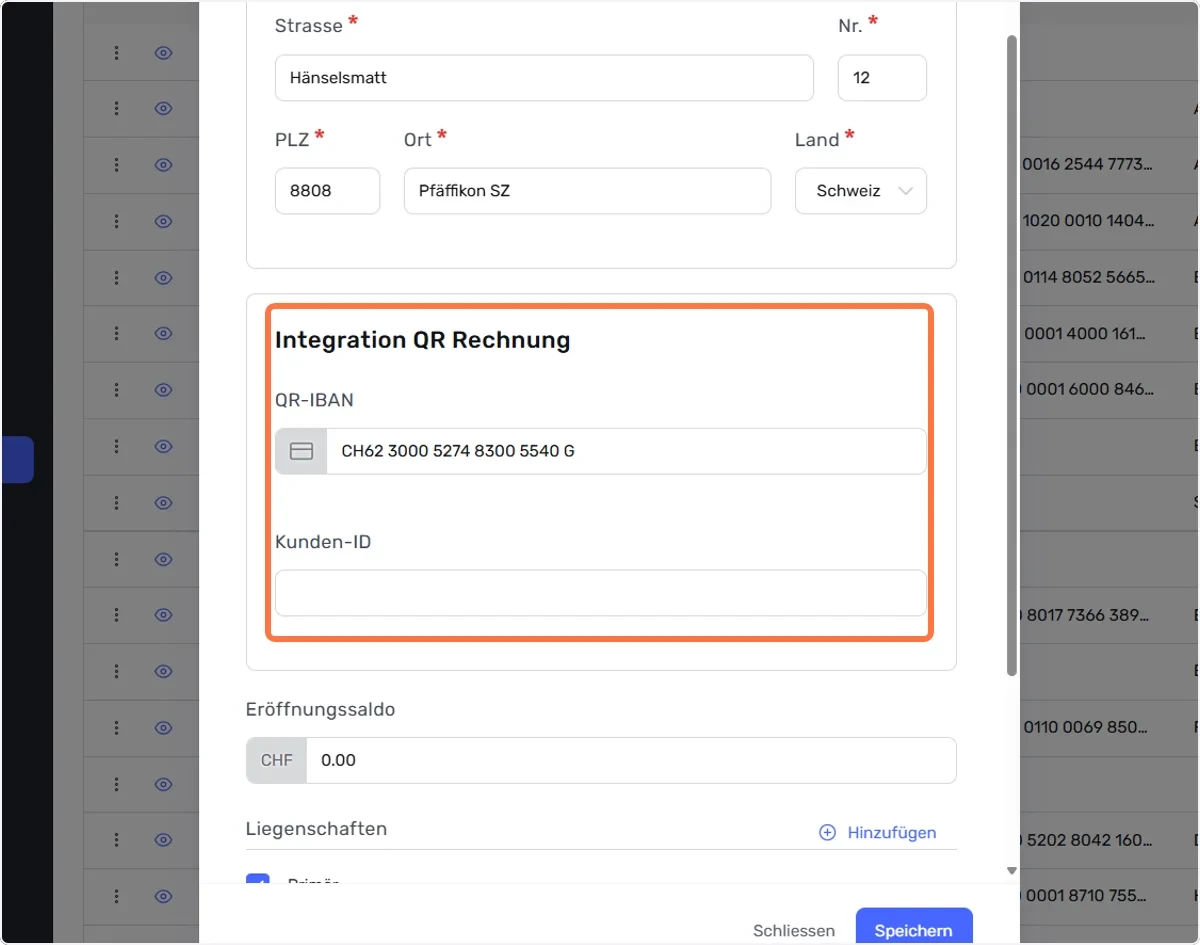
Task: Click the Nr. field containing 12
Action: click(882, 78)
